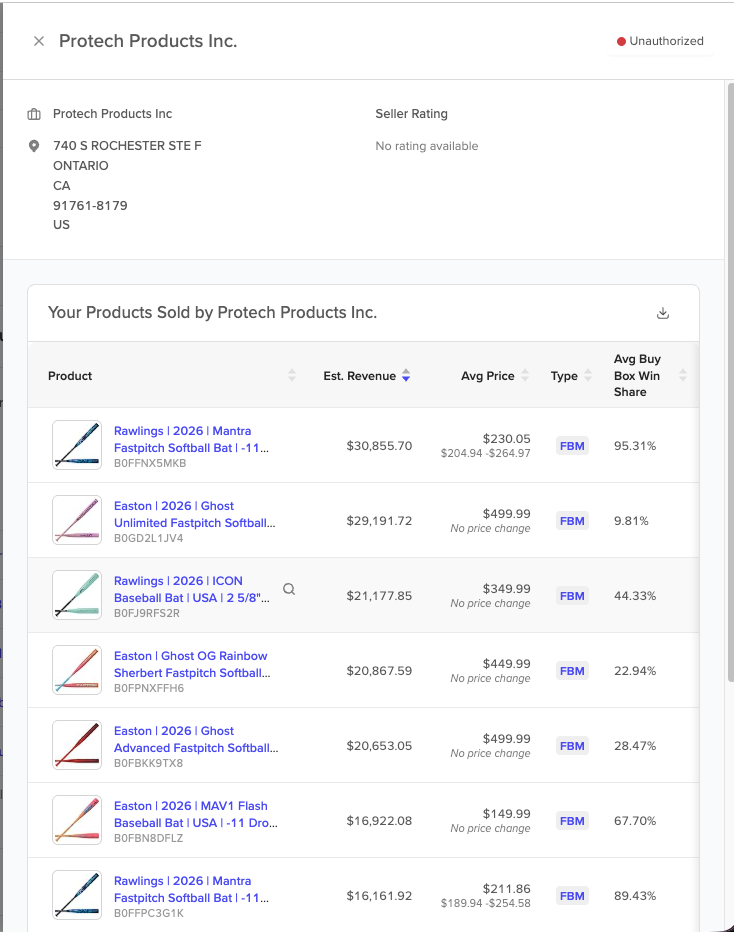
Task: Click FBM tag in $20,653.05 row
Action: pyautogui.click(x=572, y=745)
